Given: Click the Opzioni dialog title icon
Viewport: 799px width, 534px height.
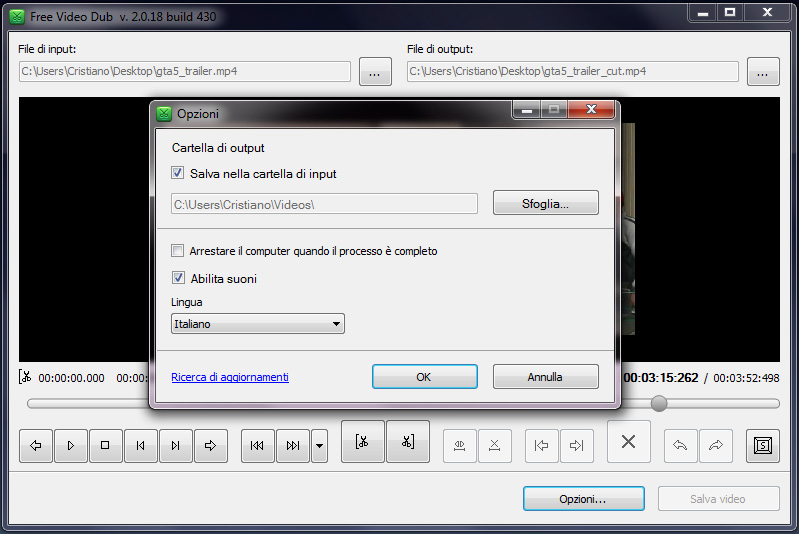Looking at the screenshot, I should click(164, 114).
